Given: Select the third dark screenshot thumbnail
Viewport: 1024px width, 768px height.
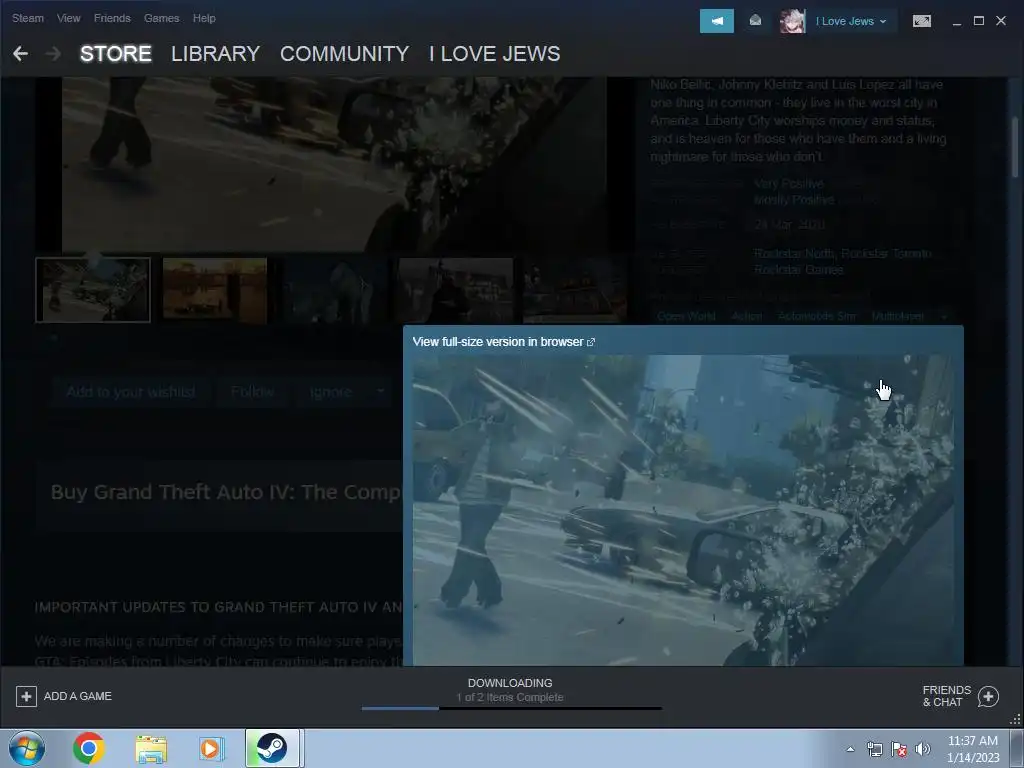Looking at the screenshot, I should click(335, 290).
